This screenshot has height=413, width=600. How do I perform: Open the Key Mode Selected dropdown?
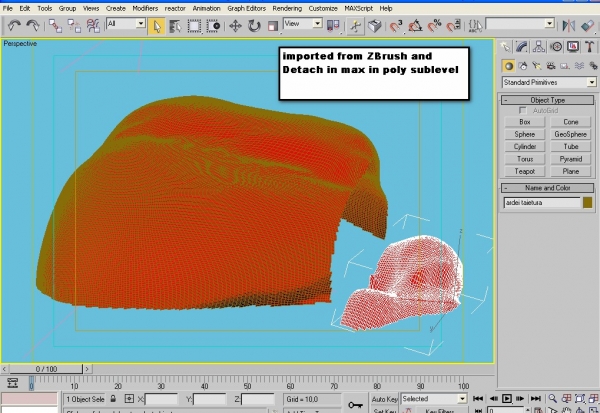tap(434, 399)
